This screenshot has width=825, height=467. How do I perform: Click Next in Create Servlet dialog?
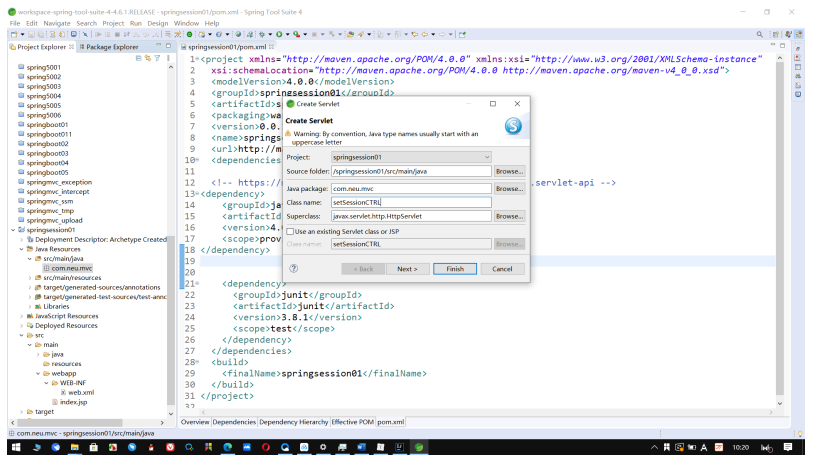click(x=407, y=269)
